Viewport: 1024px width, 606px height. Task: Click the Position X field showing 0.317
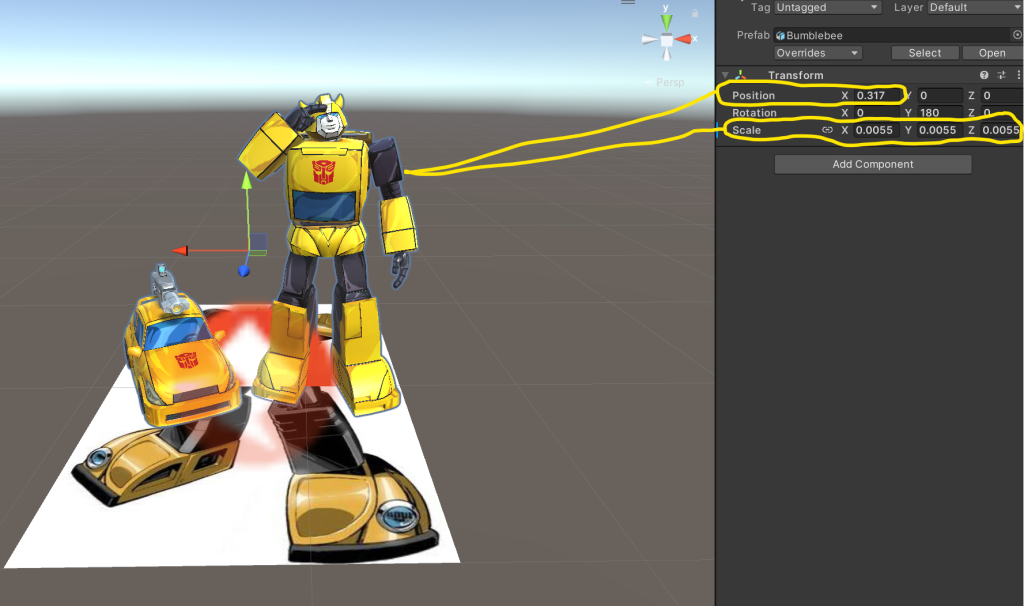[x=878, y=95]
